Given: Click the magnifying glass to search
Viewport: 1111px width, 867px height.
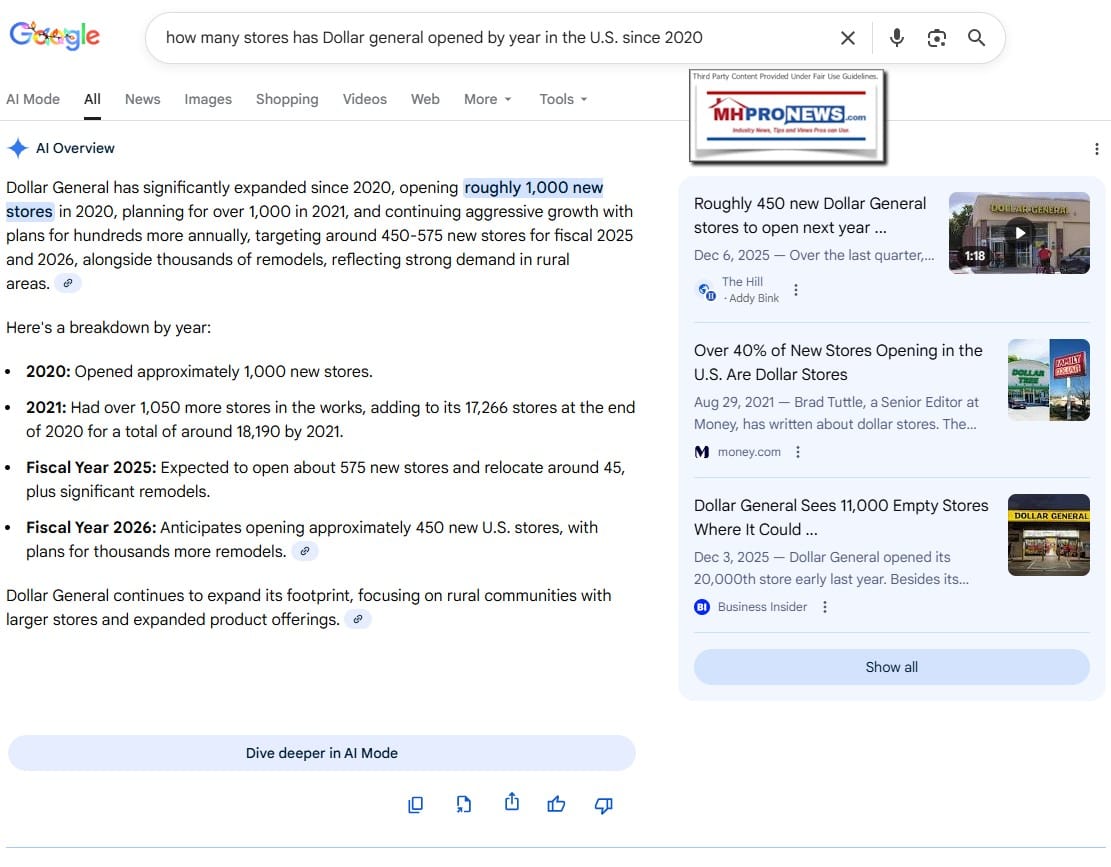Looking at the screenshot, I should [x=976, y=37].
